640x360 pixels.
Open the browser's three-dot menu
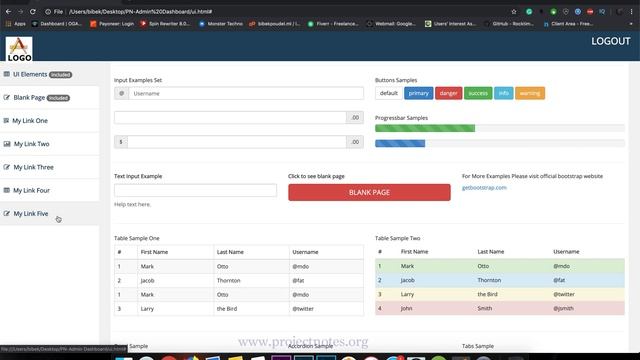point(631,11)
